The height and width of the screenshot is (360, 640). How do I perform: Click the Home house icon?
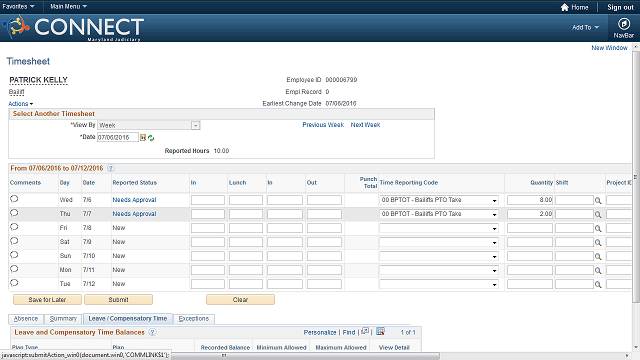(564, 7)
